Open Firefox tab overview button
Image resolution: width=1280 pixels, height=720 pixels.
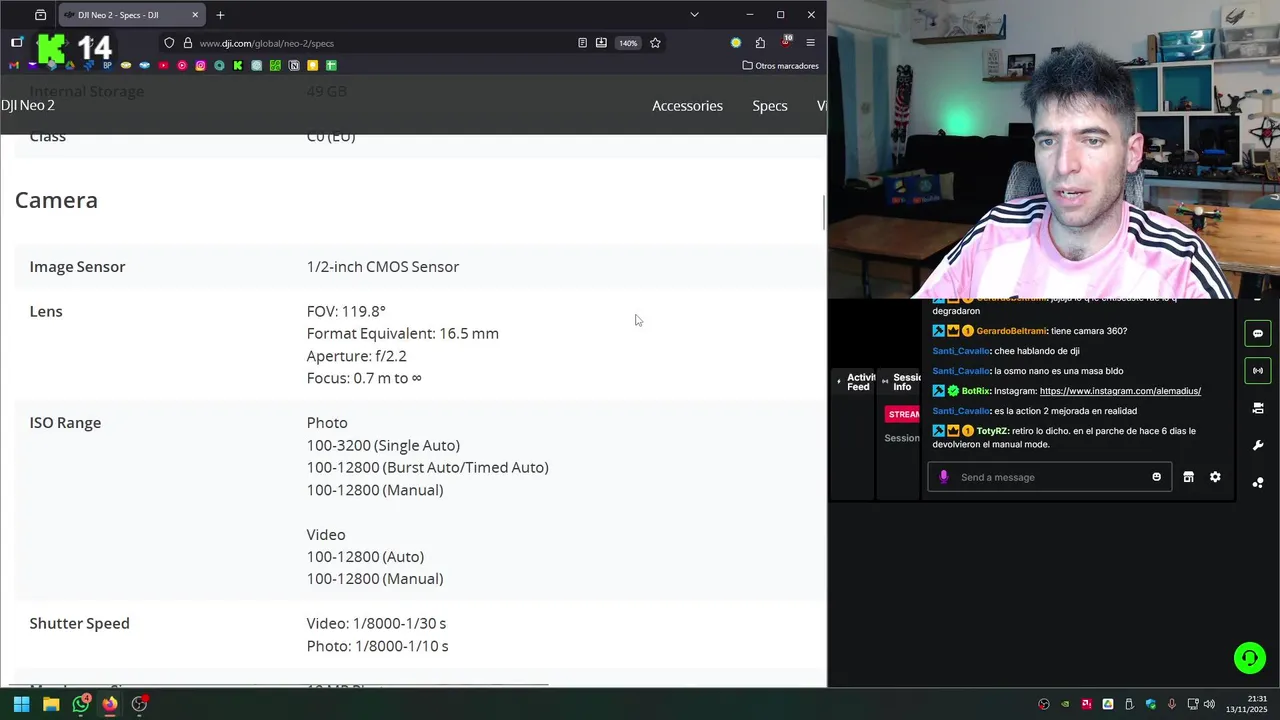pyautogui.click(x=40, y=15)
